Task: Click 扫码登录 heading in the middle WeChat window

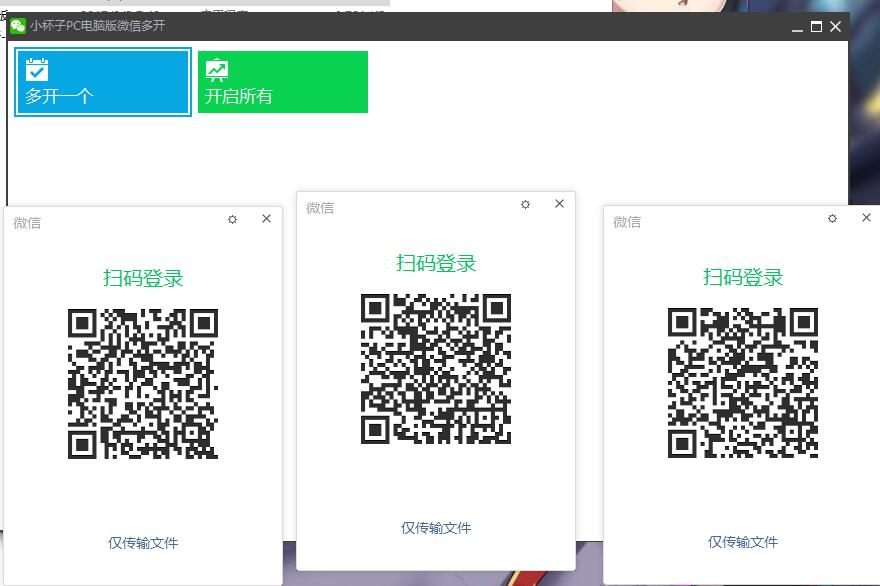Action: [436, 263]
